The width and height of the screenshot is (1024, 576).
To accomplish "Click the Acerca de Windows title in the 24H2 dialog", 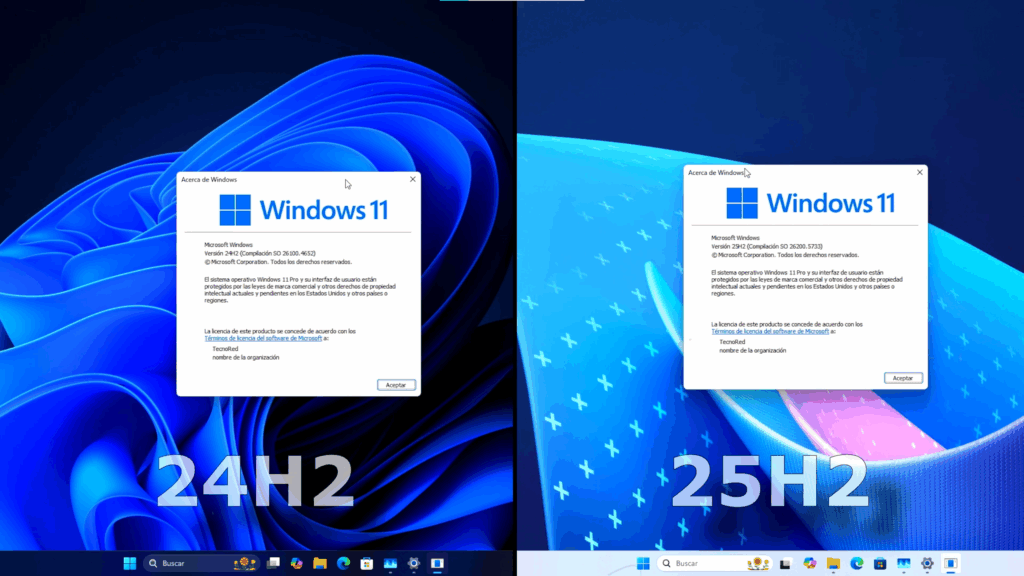I will (209, 179).
